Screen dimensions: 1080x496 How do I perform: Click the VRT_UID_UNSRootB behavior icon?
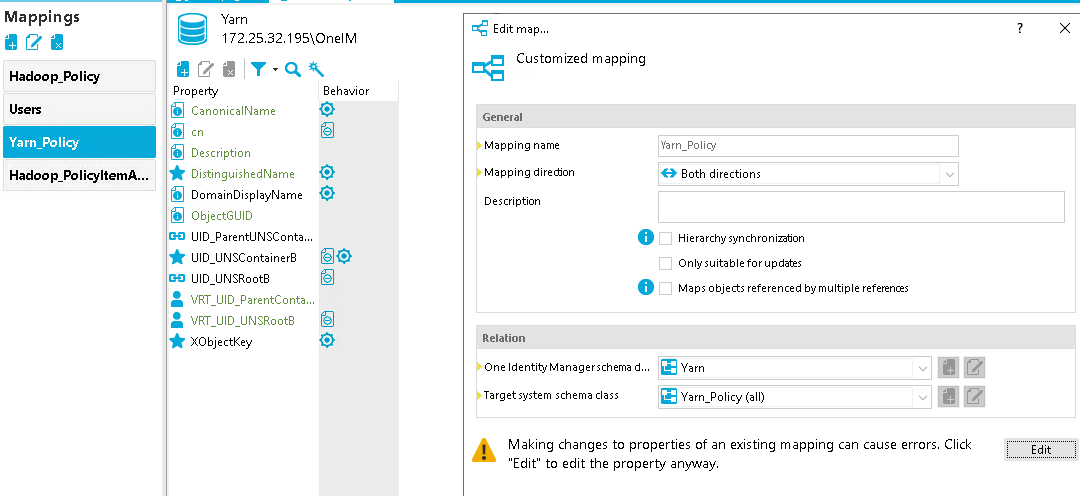coord(327,319)
